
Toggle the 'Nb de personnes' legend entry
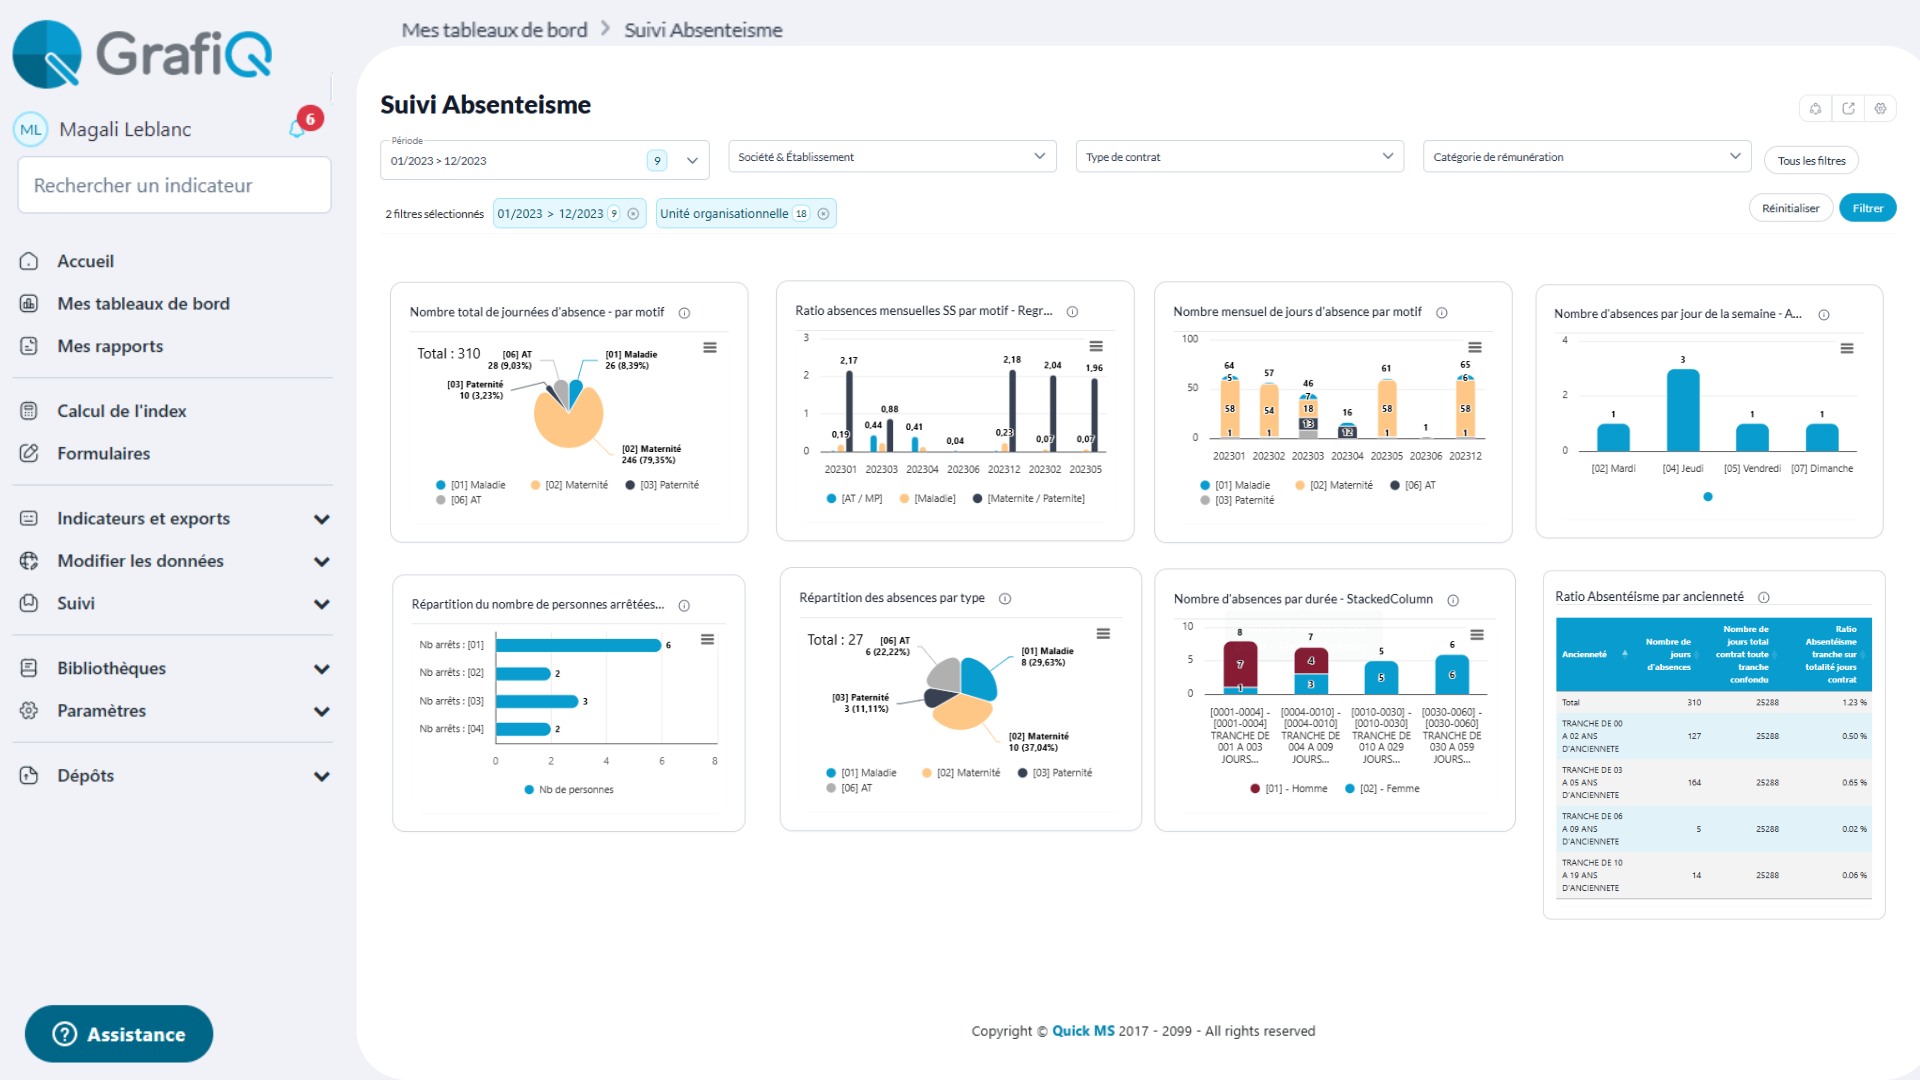568,789
